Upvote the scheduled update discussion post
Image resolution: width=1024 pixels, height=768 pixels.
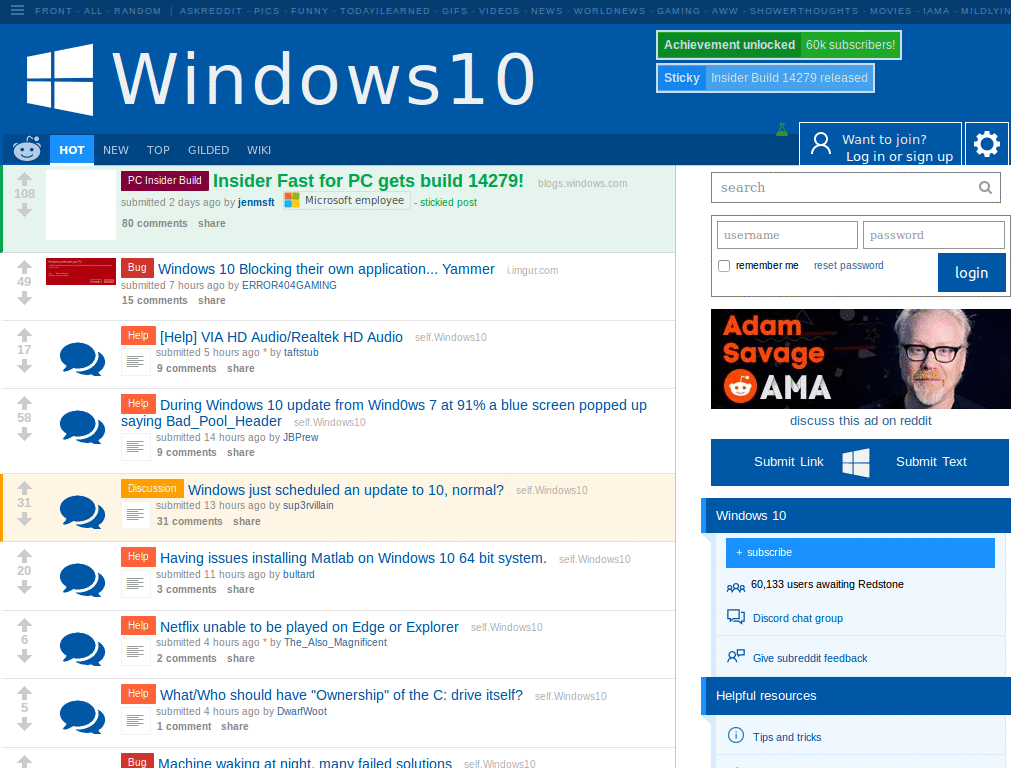point(24,487)
